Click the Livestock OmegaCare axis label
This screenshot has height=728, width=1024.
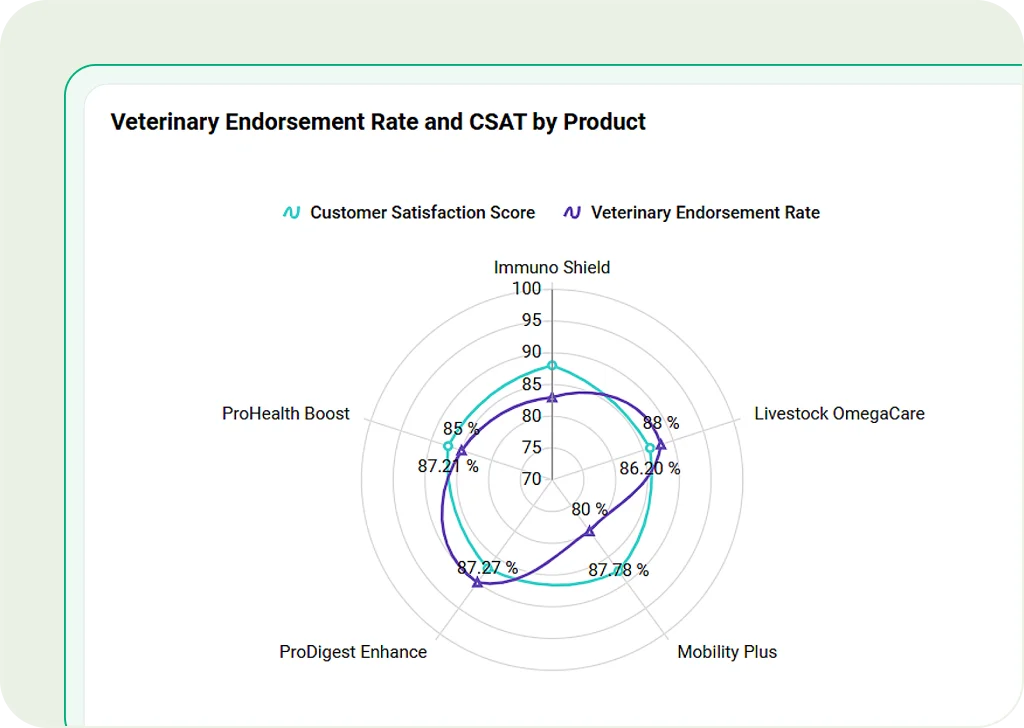[x=839, y=414]
